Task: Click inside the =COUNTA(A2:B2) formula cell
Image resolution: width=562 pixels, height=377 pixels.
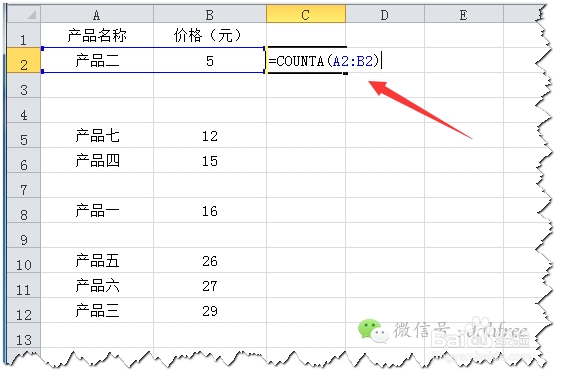Action: [306, 61]
